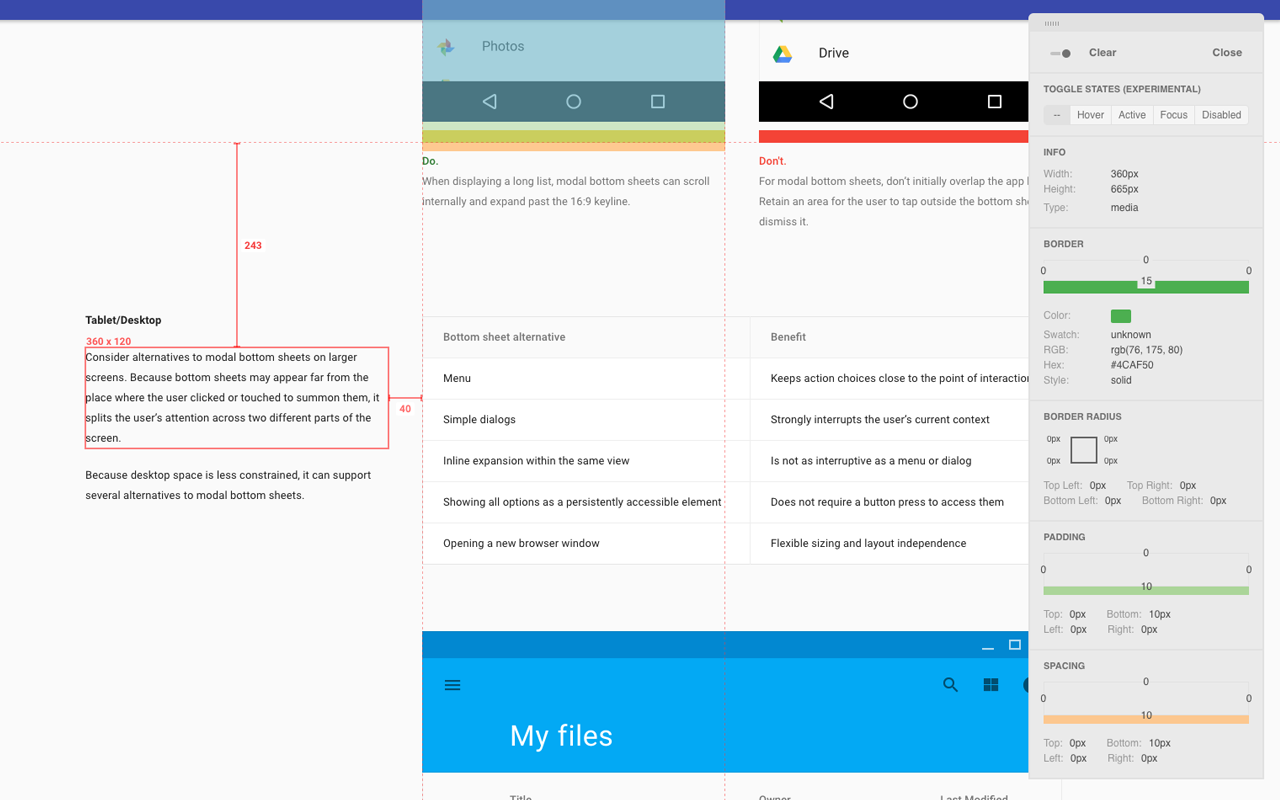
Task: Click the paragraph starting 'Consider alternatives to modal'
Action: [x=236, y=398]
